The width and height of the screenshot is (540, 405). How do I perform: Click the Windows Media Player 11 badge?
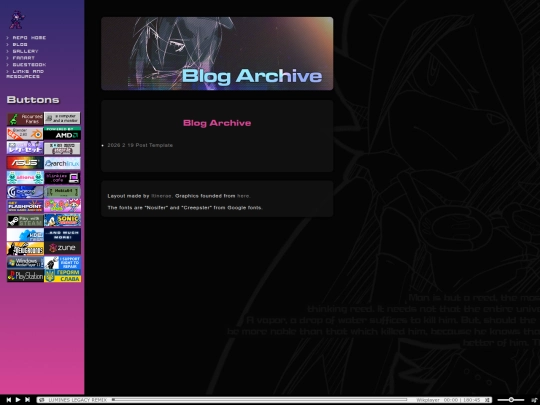pyautogui.click(x=25, y=262)
